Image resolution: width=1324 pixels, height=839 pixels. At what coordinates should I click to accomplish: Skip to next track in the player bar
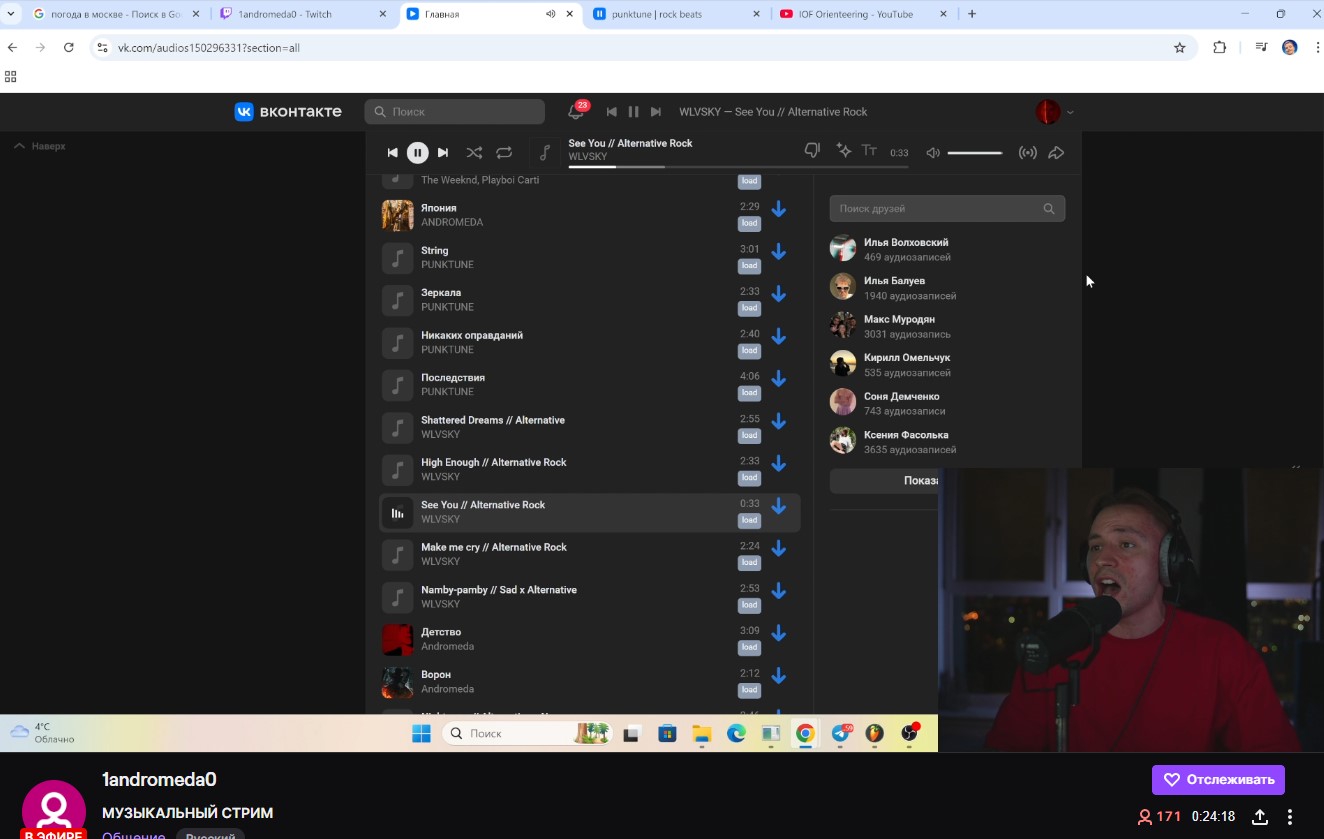pos(443,153)
